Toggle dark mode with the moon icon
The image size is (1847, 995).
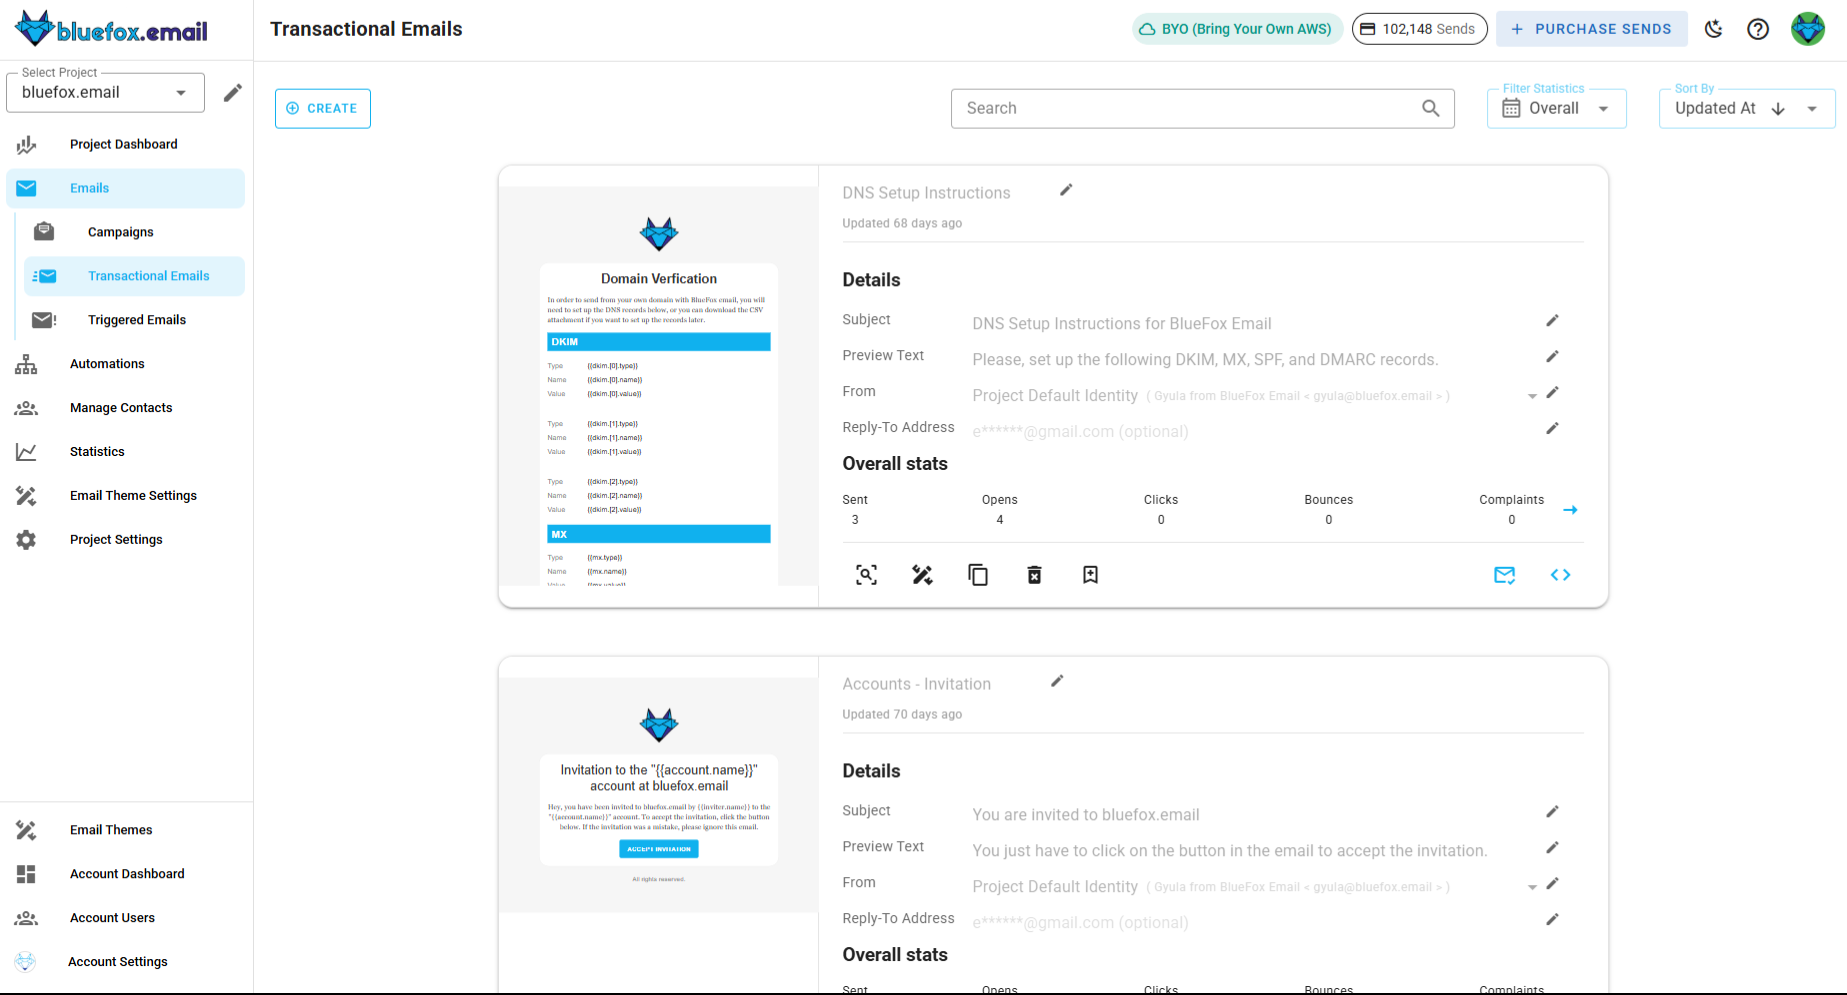pyautogui.click(x=1714, y=29)
